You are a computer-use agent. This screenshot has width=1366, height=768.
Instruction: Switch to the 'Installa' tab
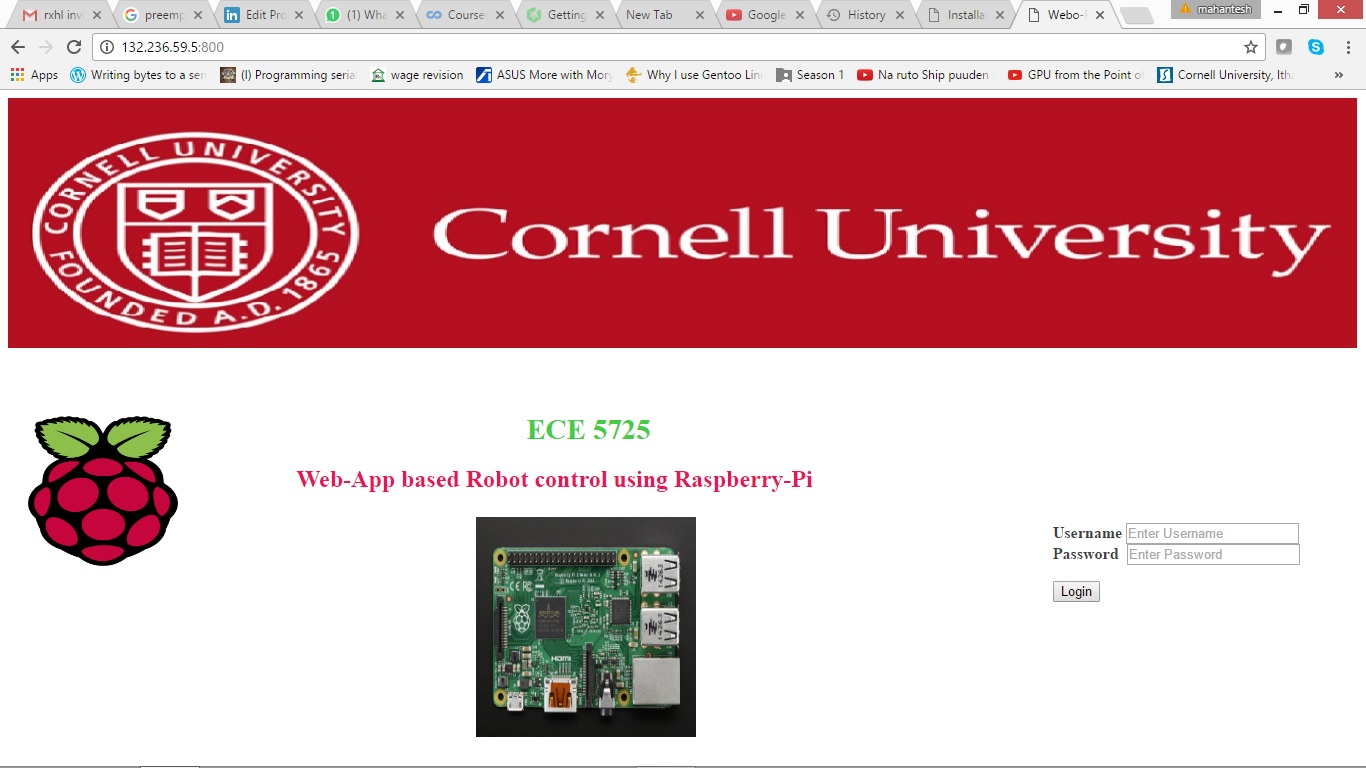click(x=965, y=15)
